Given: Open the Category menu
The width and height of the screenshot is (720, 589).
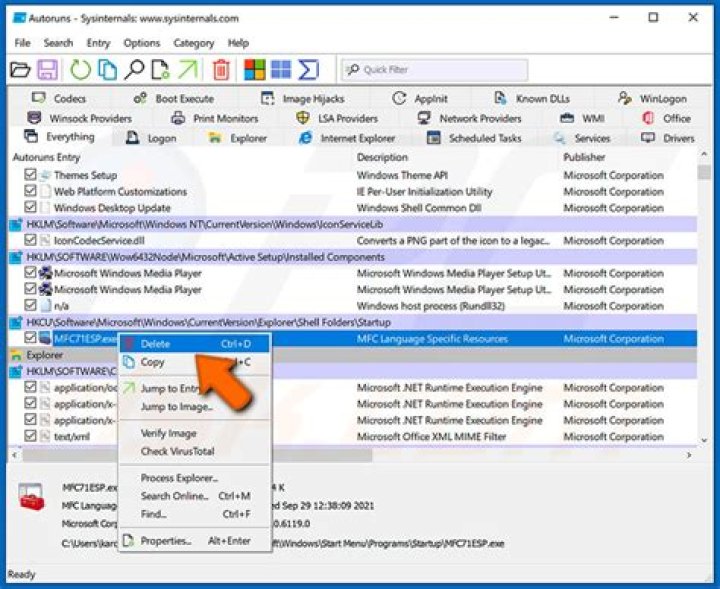Looking at the screenshot, I should click(x=193, y=43).
